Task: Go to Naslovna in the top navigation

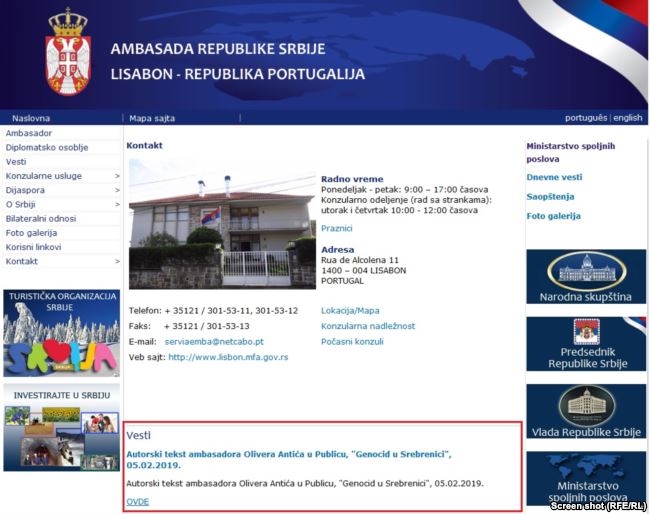Action: coord(31,118)
